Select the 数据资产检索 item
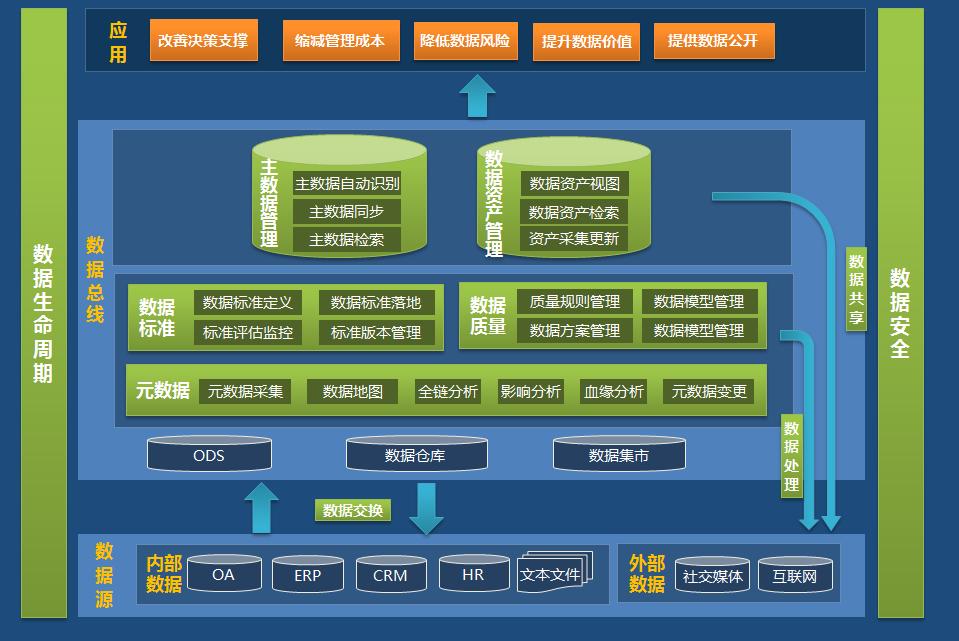The image size is (959, 641). pyautogui.click(x=574, y=212)
